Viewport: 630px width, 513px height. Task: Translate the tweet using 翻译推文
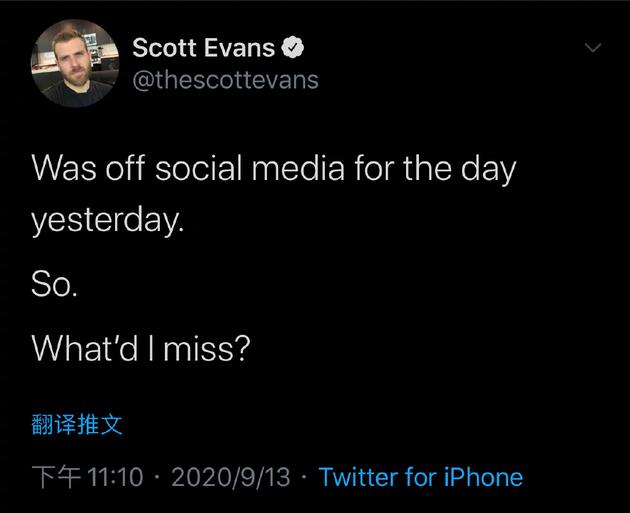point(77,424)
